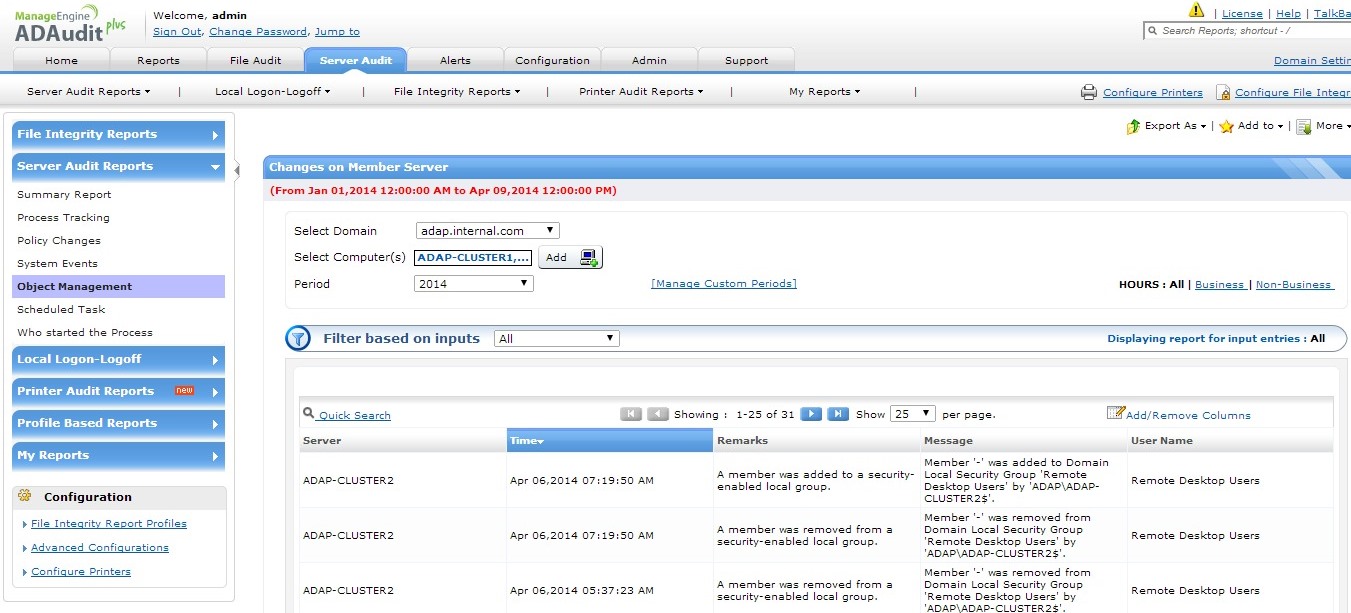This screenshot has width=1351, height=613.
Task: Click the funnel filter icon
Action: tap(298, 339)
